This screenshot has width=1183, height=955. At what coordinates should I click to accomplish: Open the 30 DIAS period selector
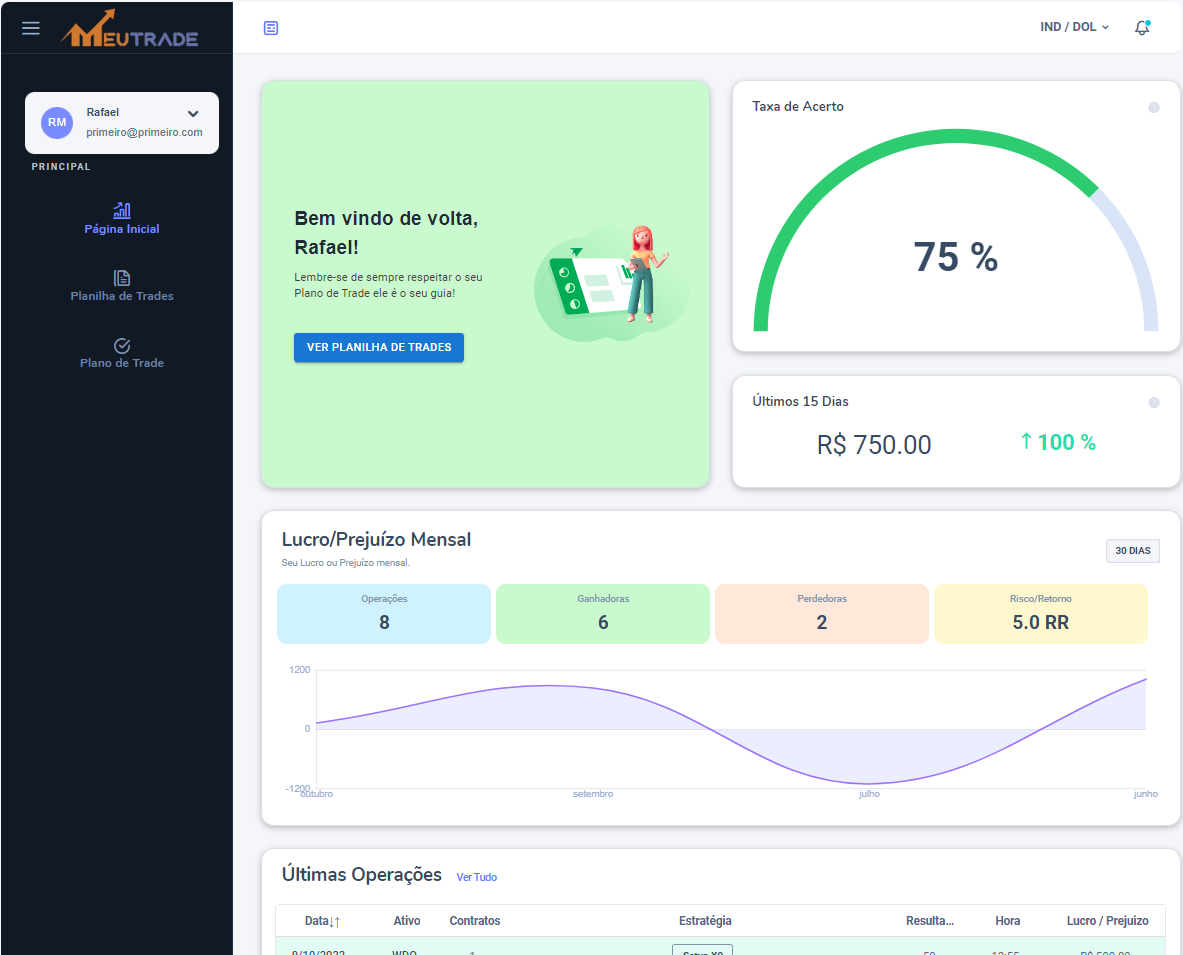[1132, 550]
